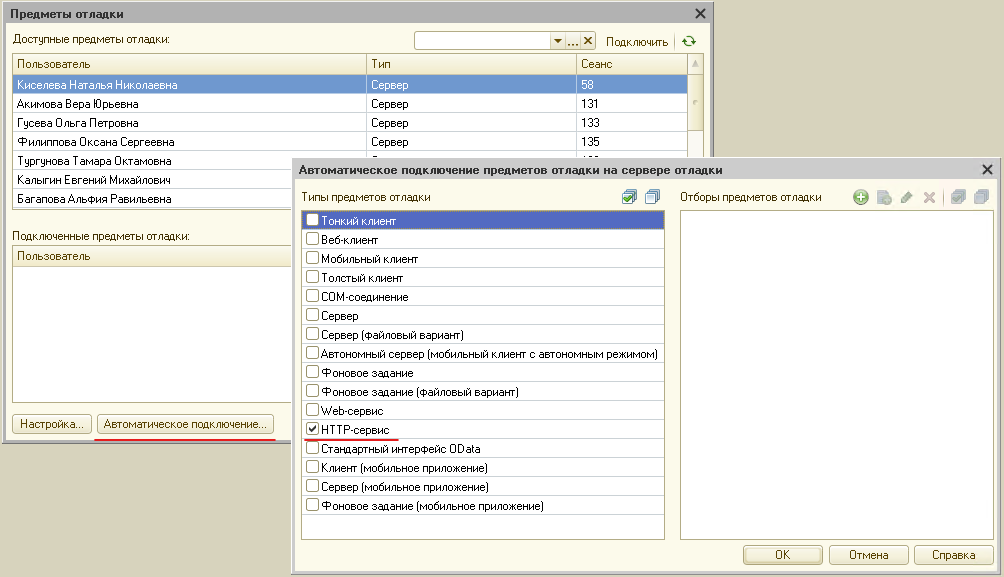The width and height of the screenshot is (1004, 577).
Task: Confirm with the OK button
Action: click(x=782, y=555)
